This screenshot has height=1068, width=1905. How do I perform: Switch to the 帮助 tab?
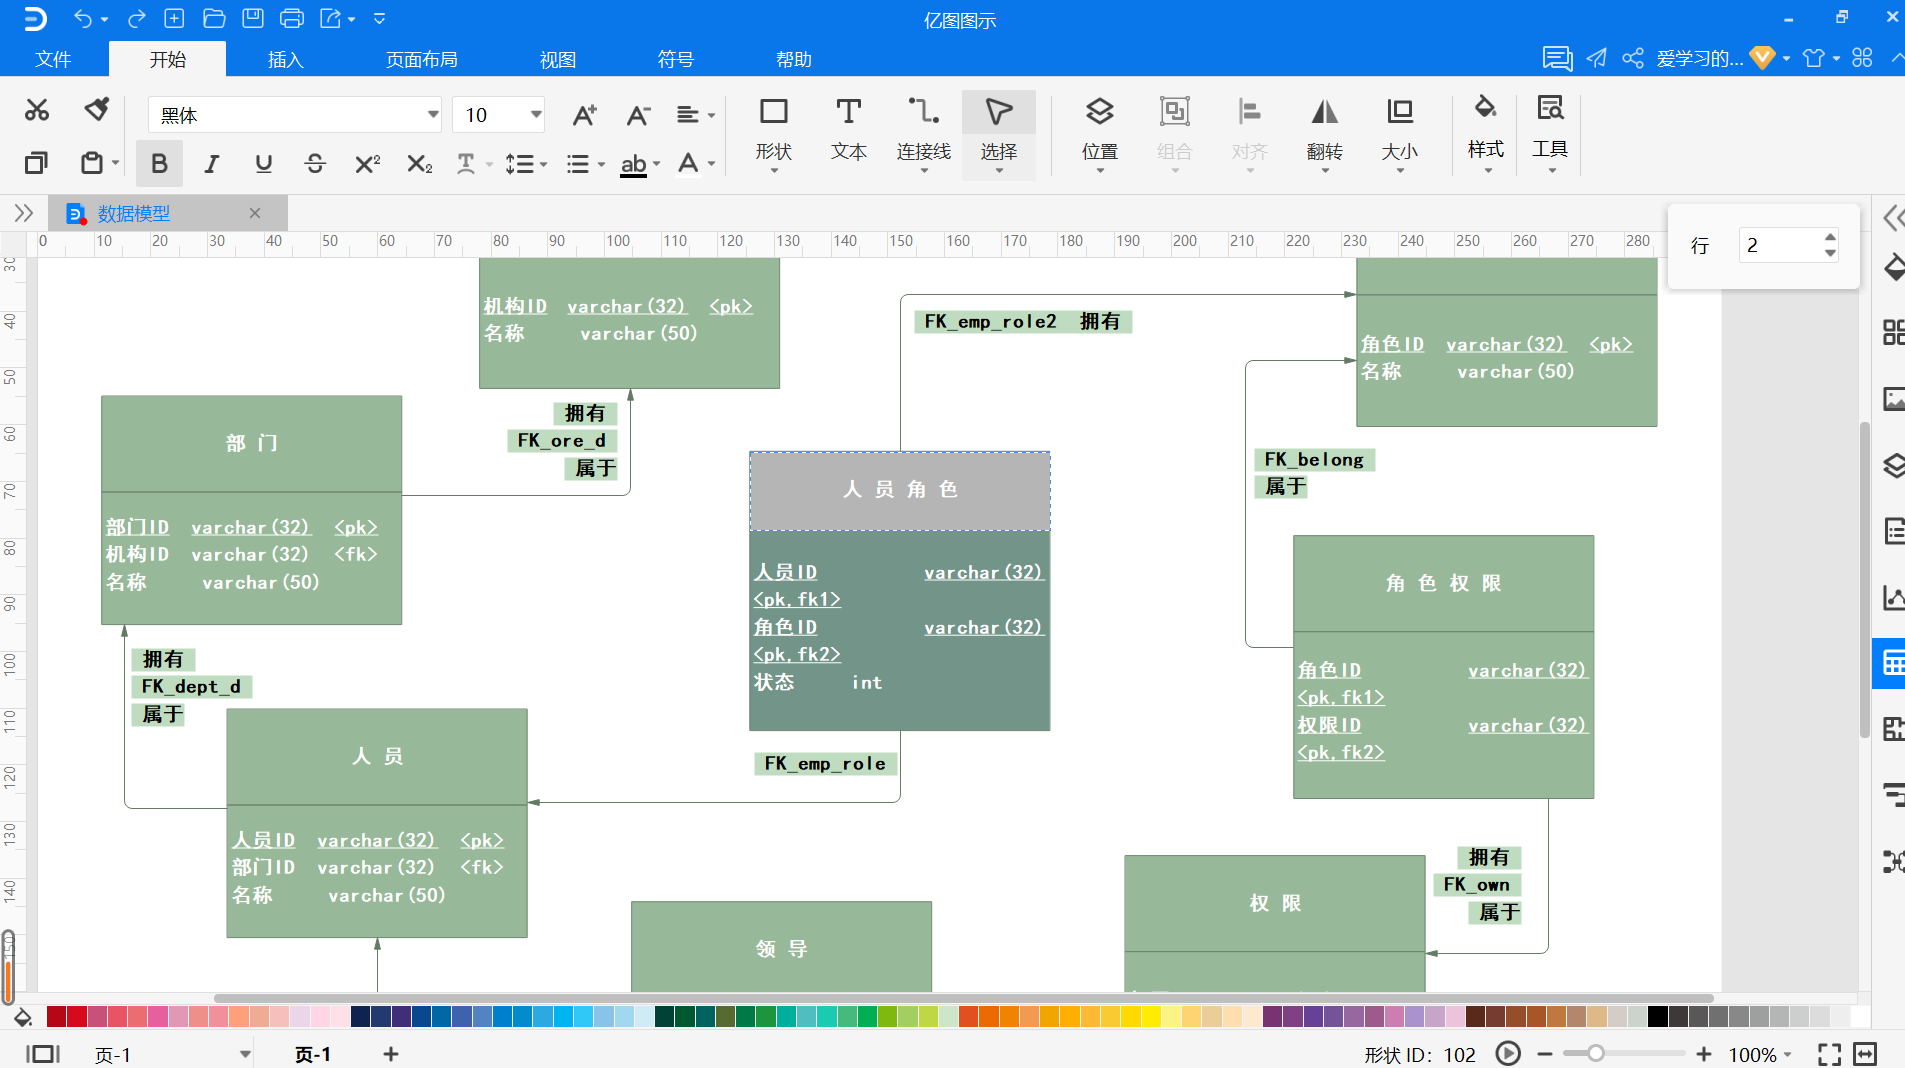pyautogui.click(x=794, y=59)
